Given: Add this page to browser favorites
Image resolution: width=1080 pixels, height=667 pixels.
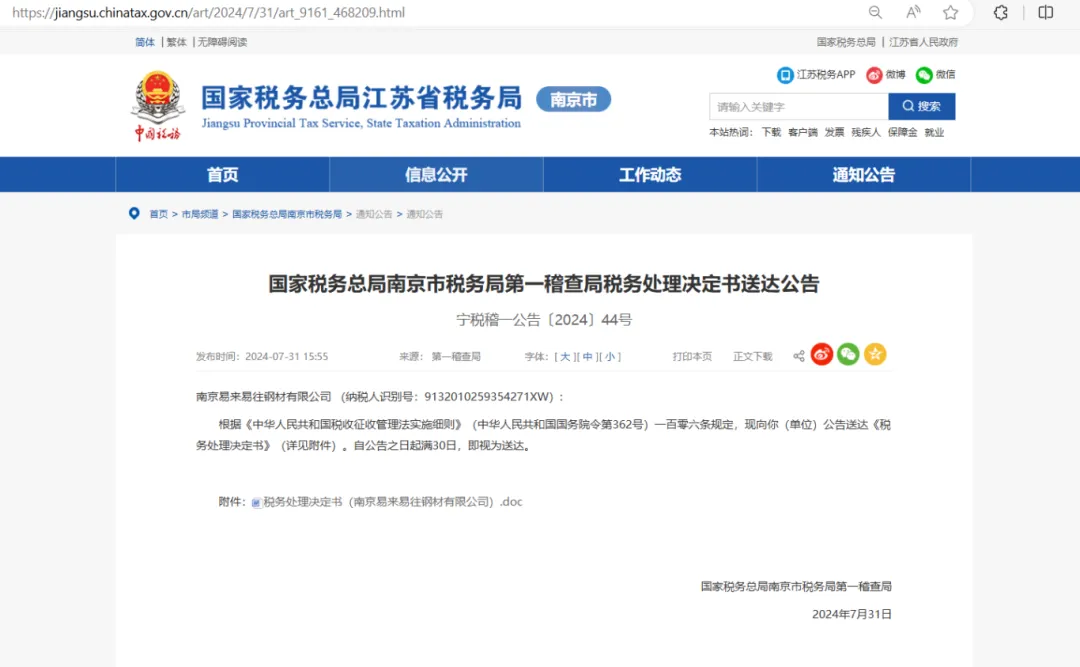Looking at the screenshot, I should (950, 13).
